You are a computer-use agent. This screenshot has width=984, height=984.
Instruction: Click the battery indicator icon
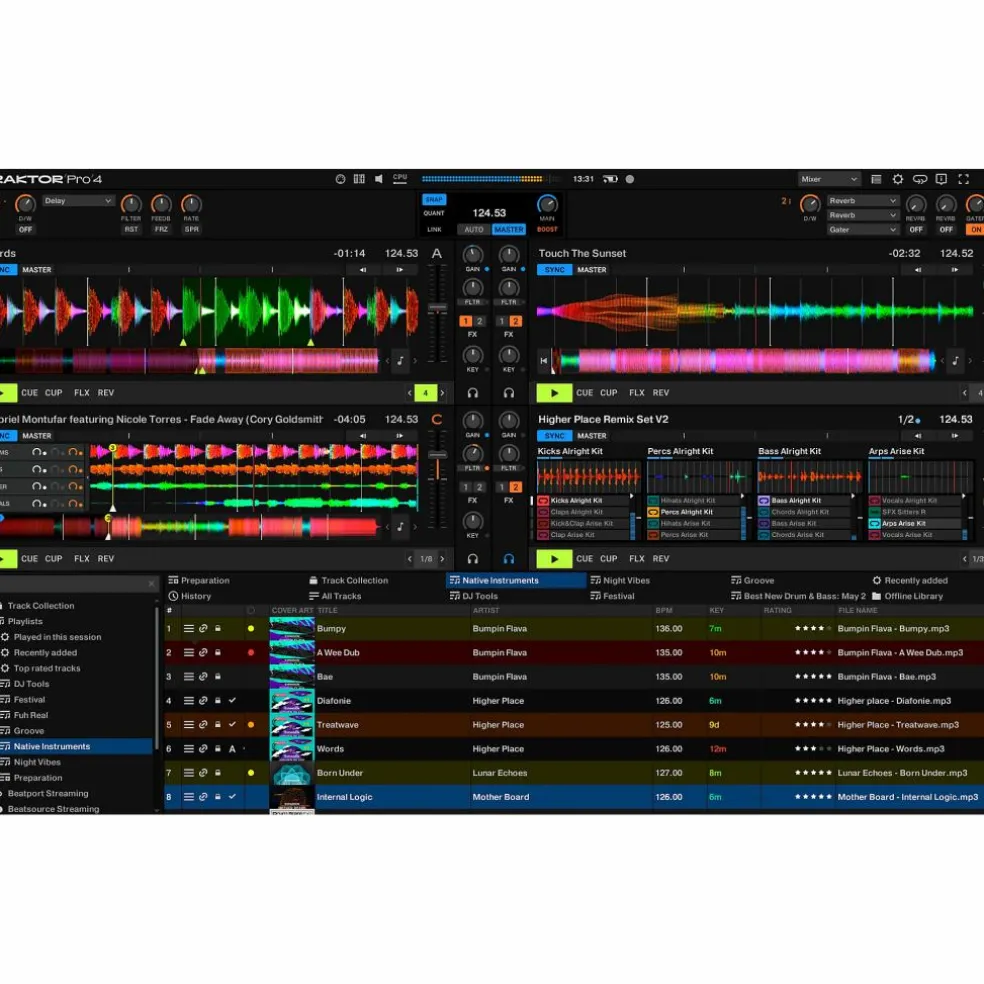coord(610,179)
